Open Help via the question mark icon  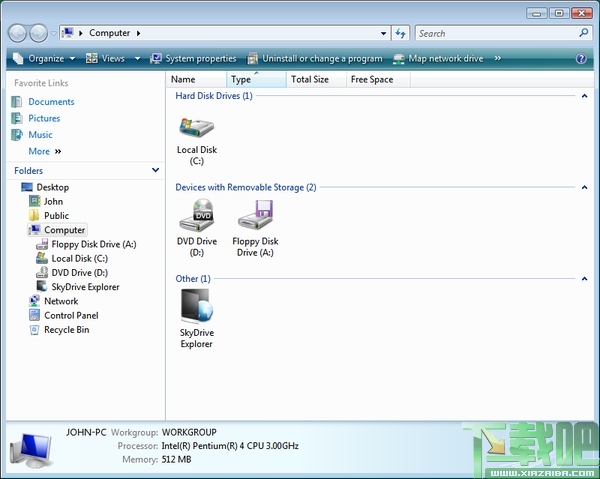coord(581,59)
